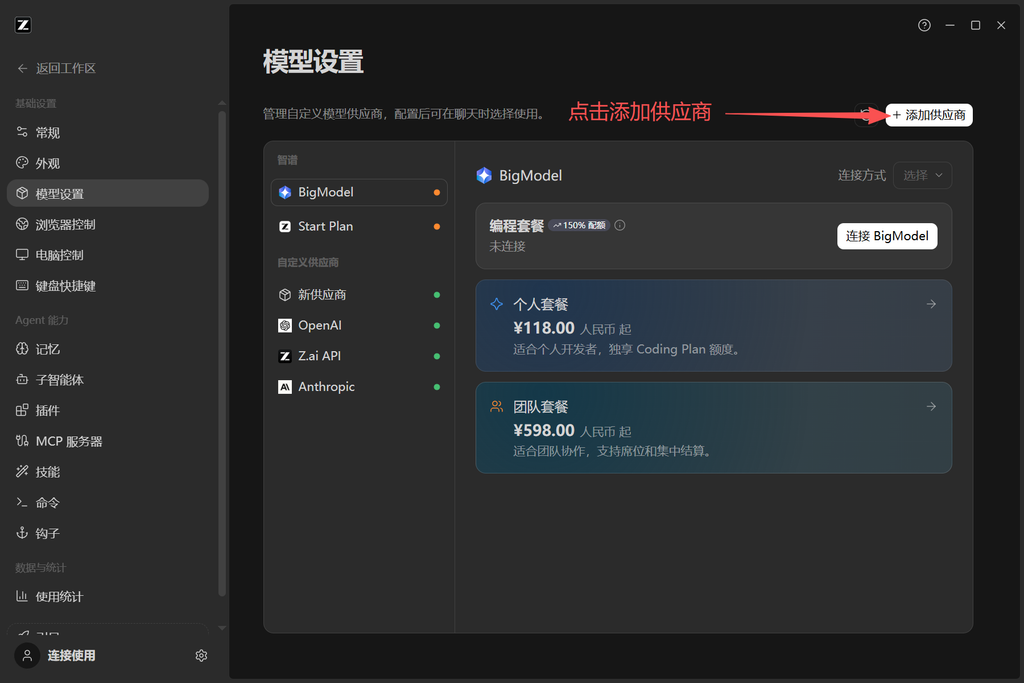Click the Z.ai API logo icon
1024x683 pixels.
click(x=285, y=356)
